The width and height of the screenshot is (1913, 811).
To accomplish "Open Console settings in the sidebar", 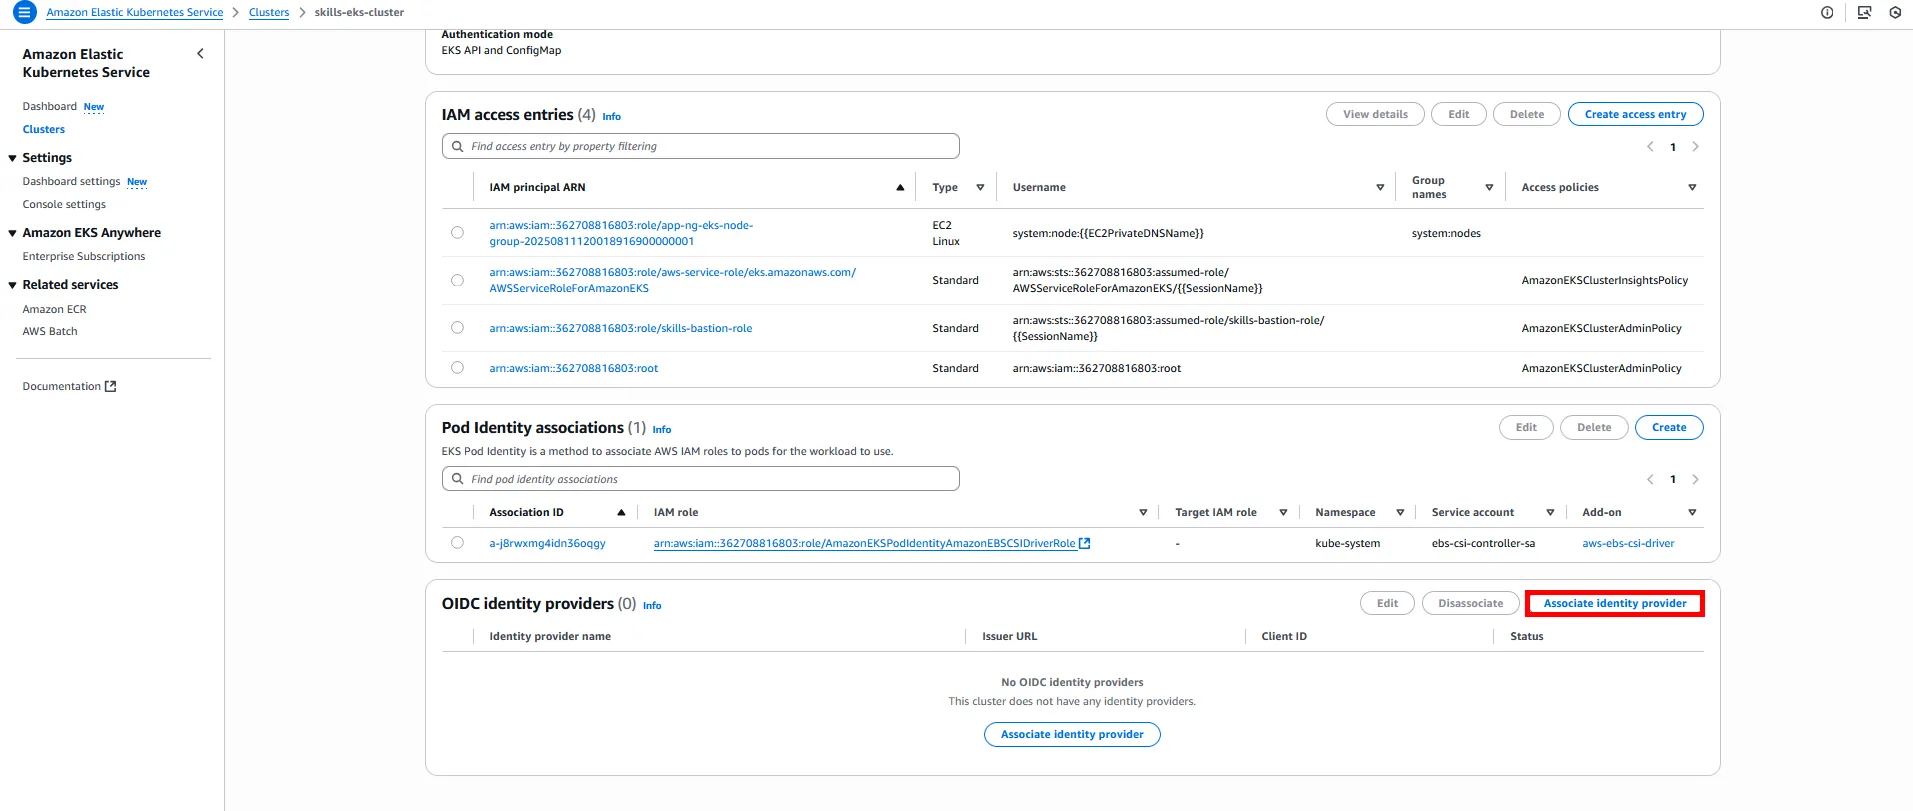I will click(x=64, y=204).
